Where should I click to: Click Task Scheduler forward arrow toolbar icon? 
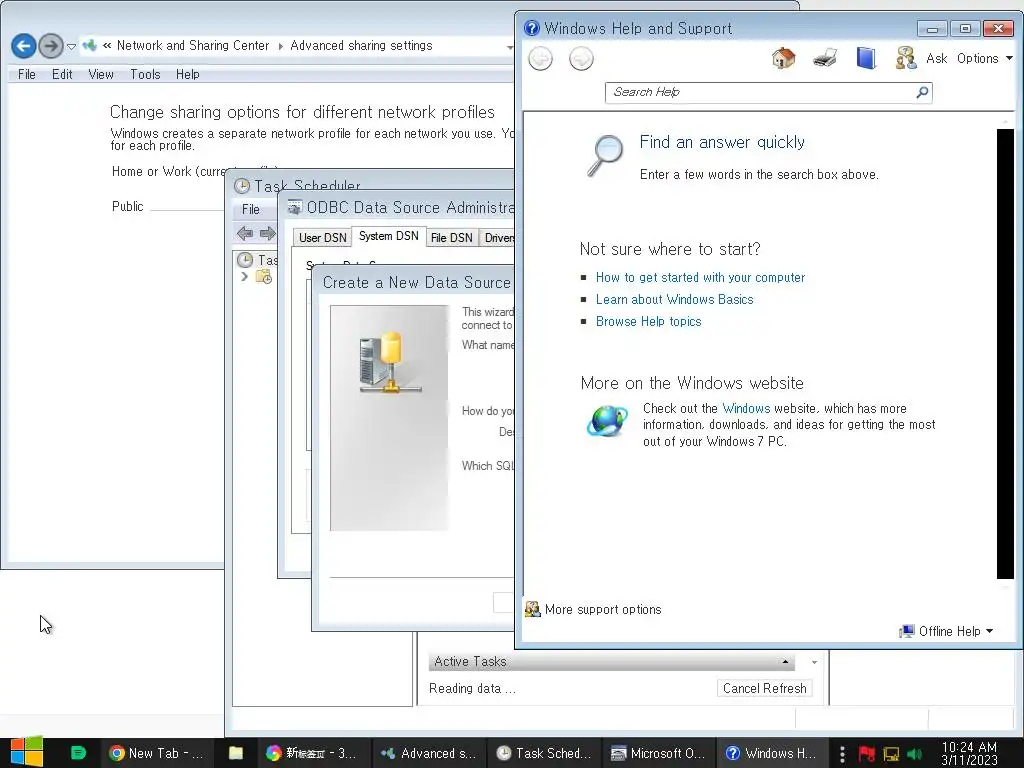(x=267, y=233)
